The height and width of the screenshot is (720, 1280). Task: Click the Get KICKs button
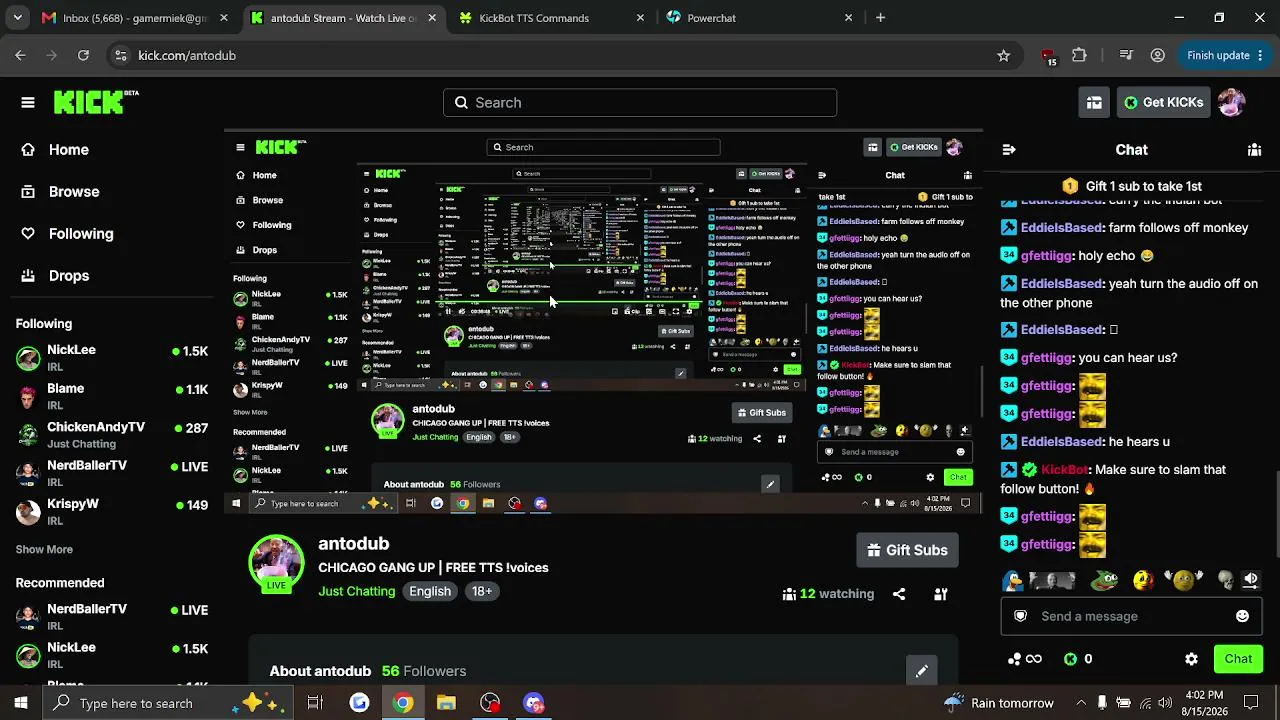1163,102
